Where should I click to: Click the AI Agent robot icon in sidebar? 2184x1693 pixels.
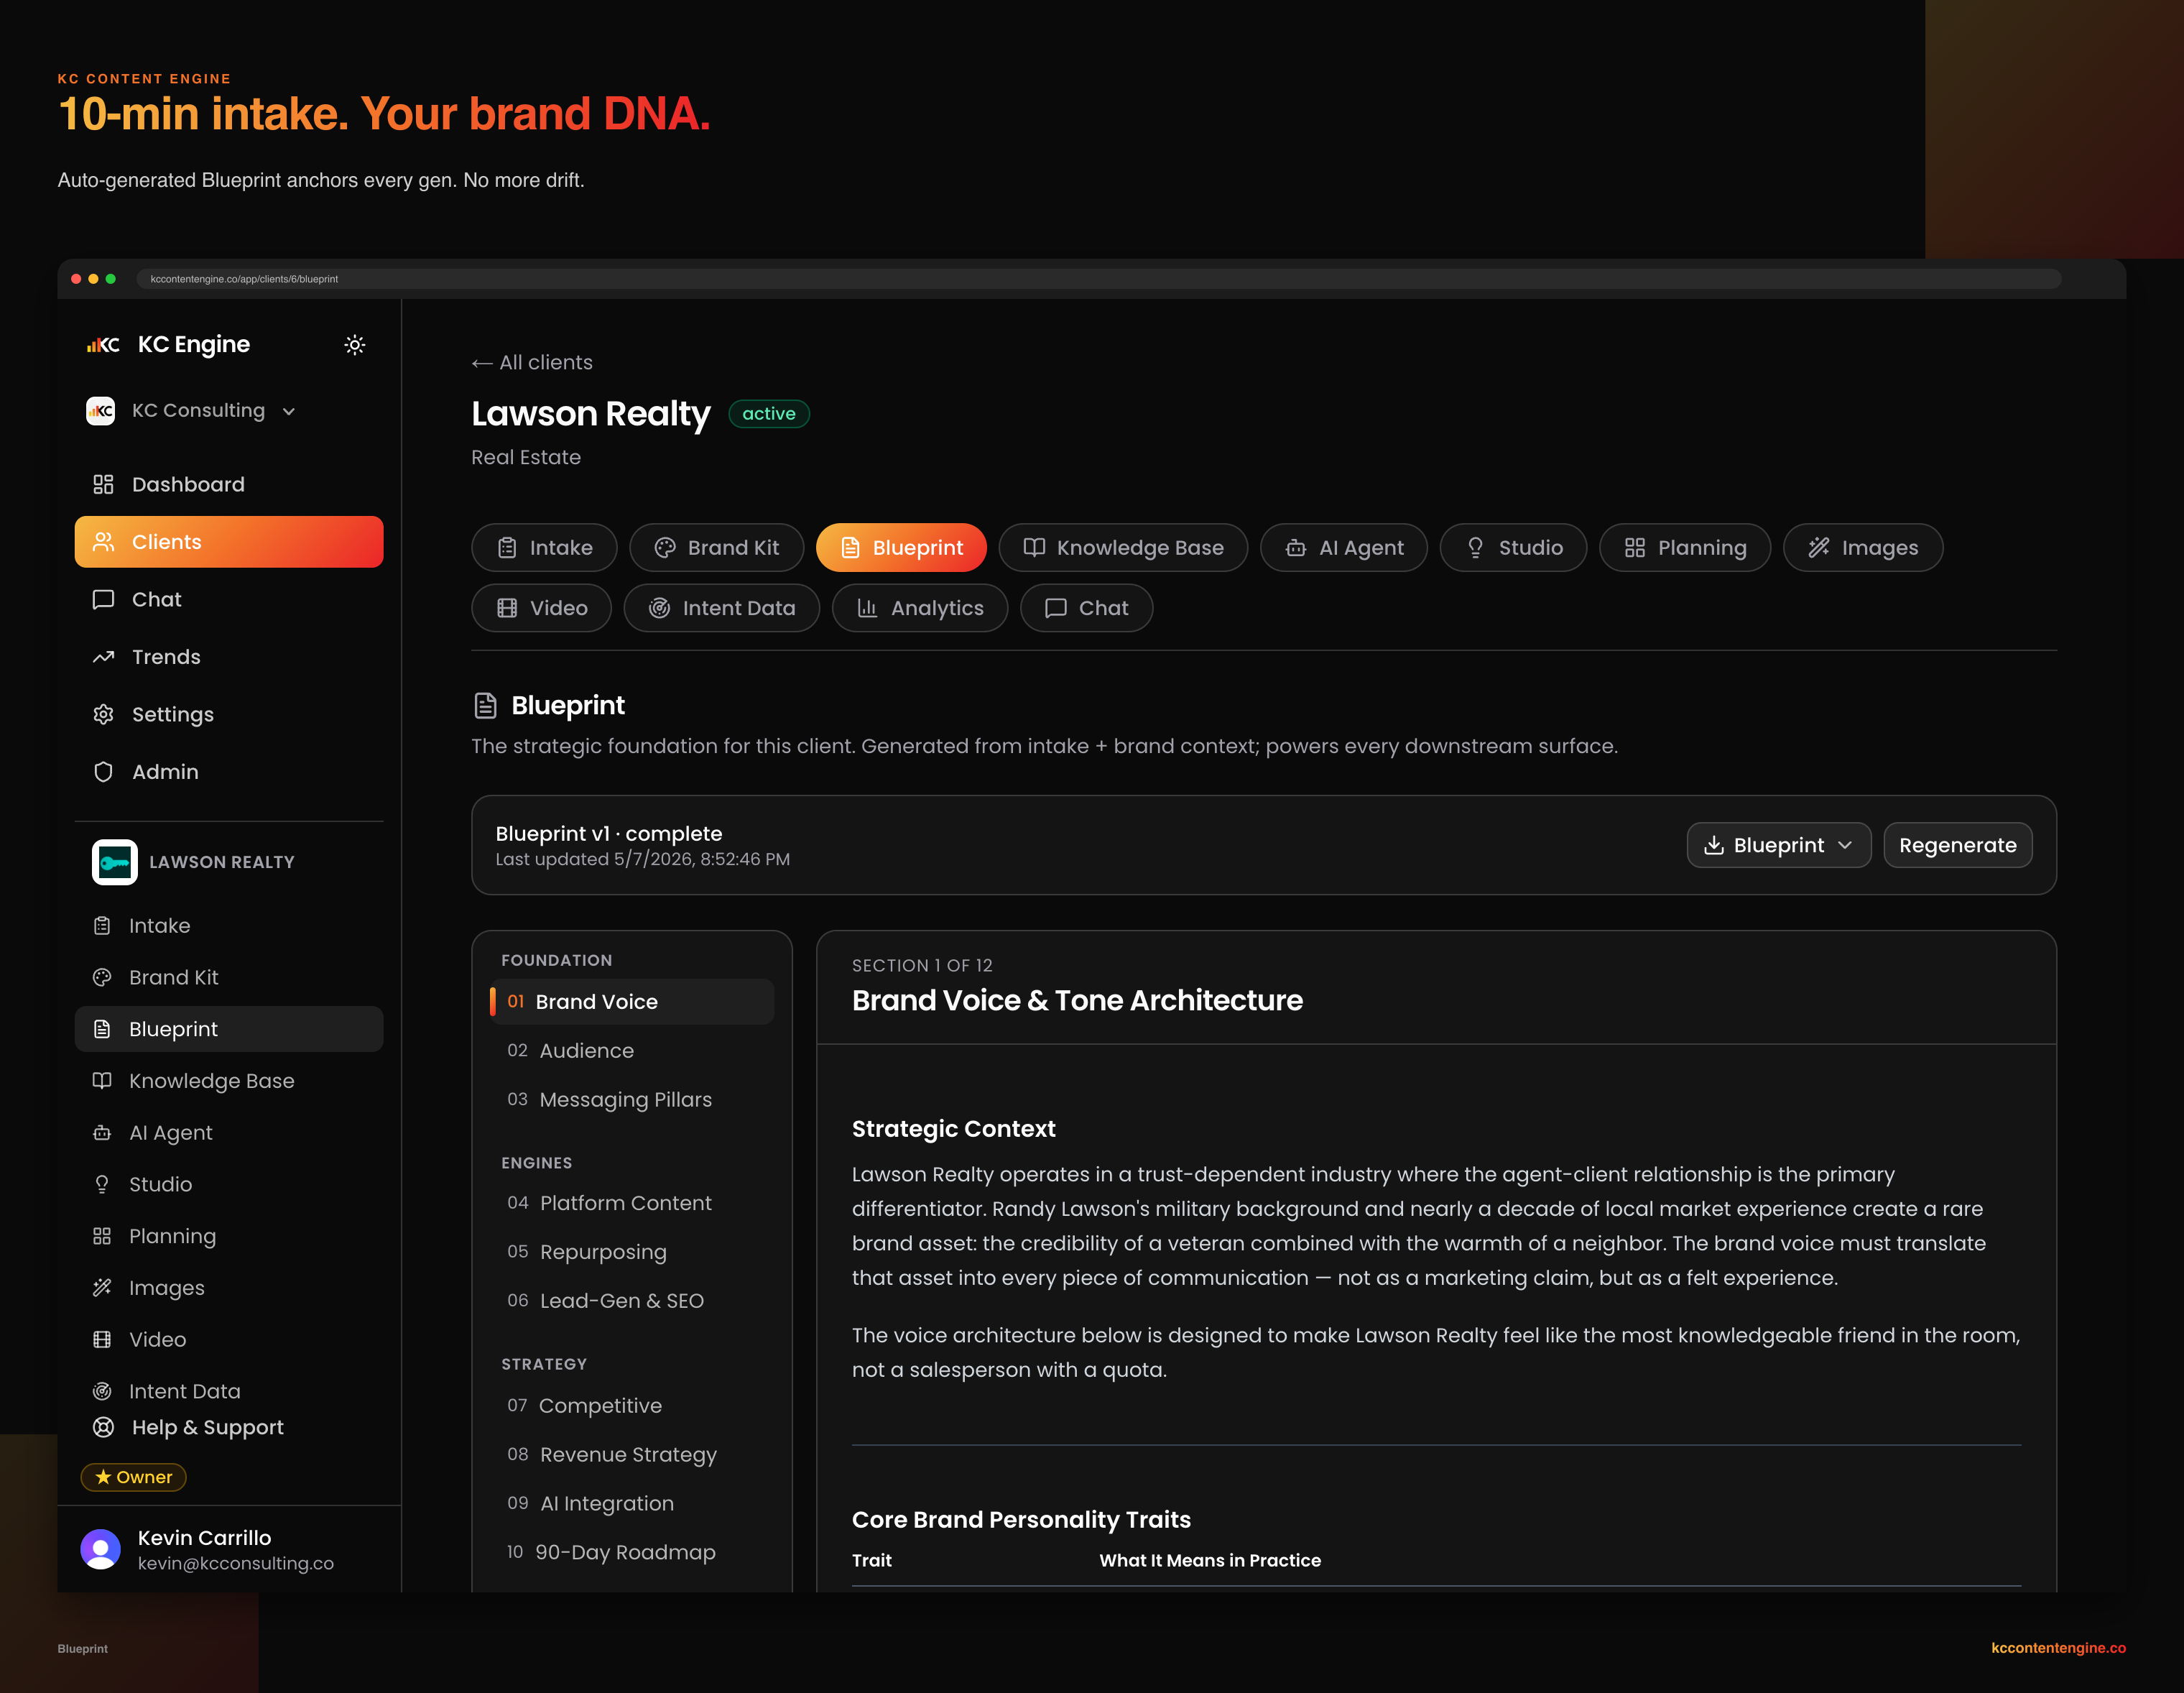tap(102, 1133)
